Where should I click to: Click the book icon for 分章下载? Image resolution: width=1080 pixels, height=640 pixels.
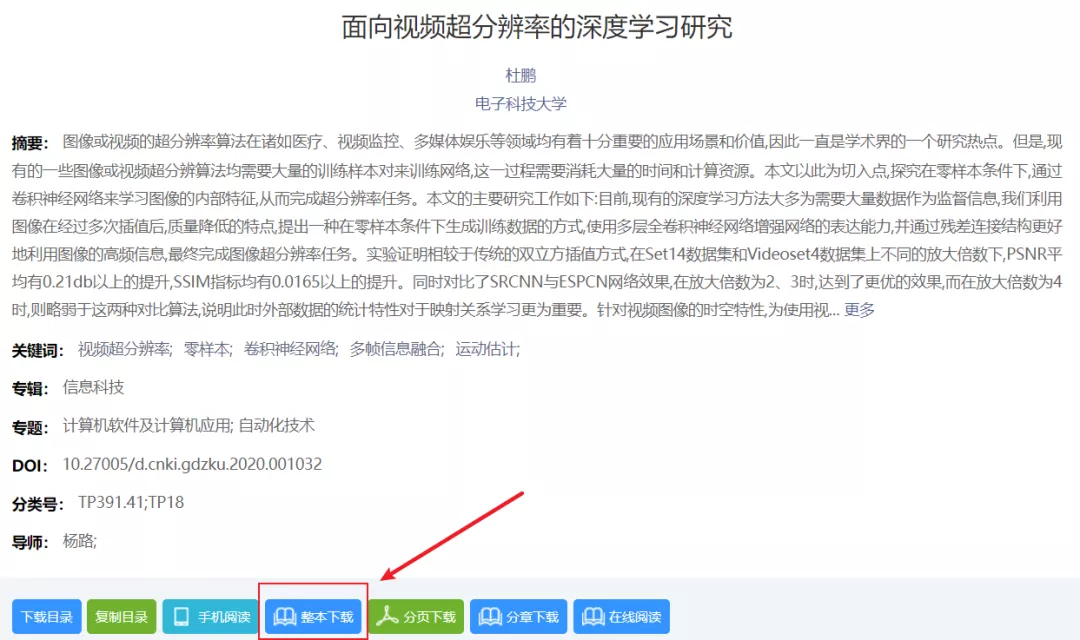490,617
